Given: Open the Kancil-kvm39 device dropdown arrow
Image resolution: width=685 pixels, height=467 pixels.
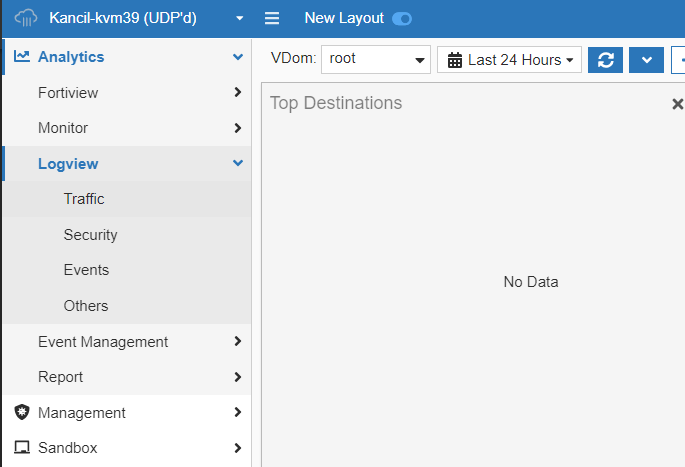Looking at the screenshot, I should (x=239, y=18).
